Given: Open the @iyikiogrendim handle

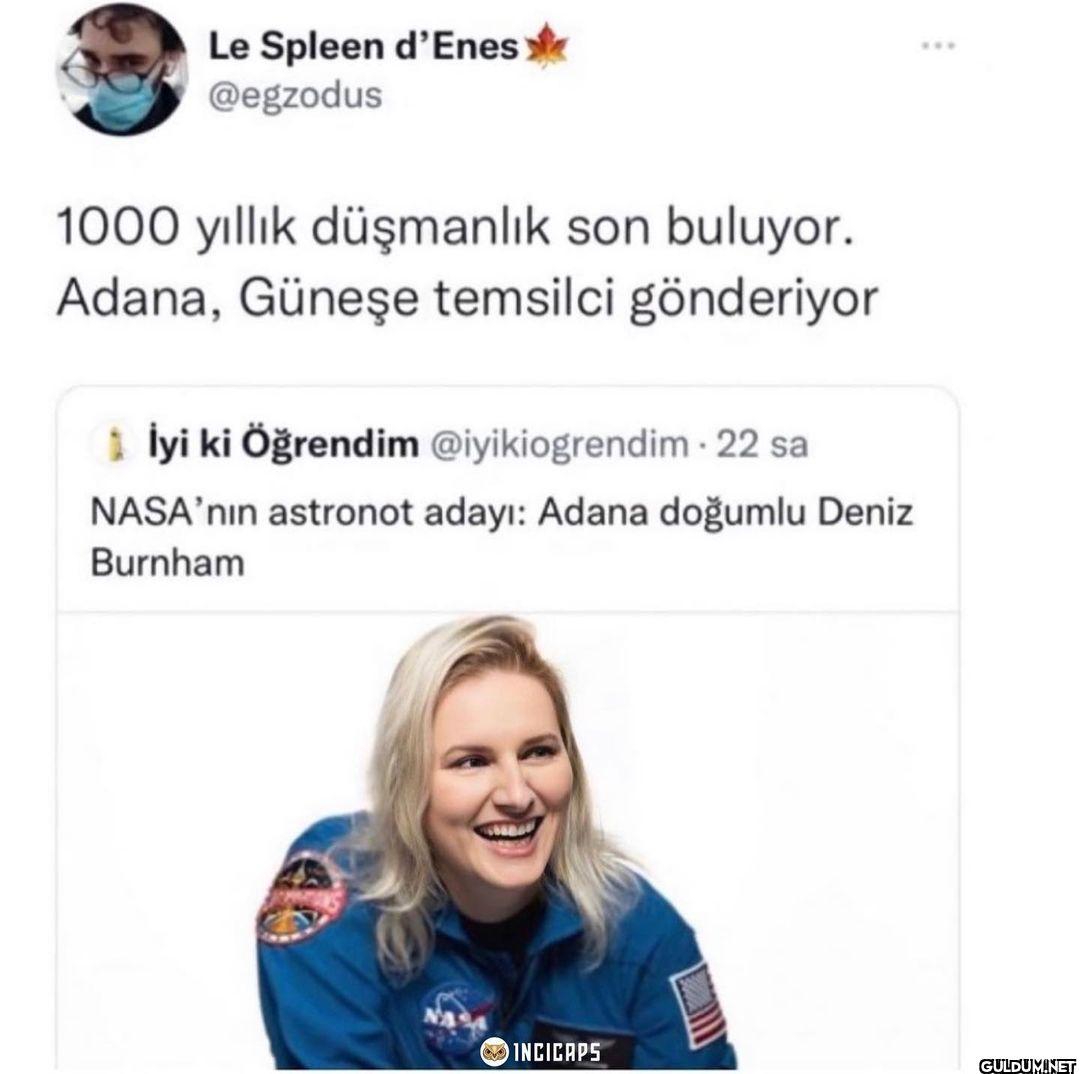Looking at the screenshot, I should tap(559, 445).
